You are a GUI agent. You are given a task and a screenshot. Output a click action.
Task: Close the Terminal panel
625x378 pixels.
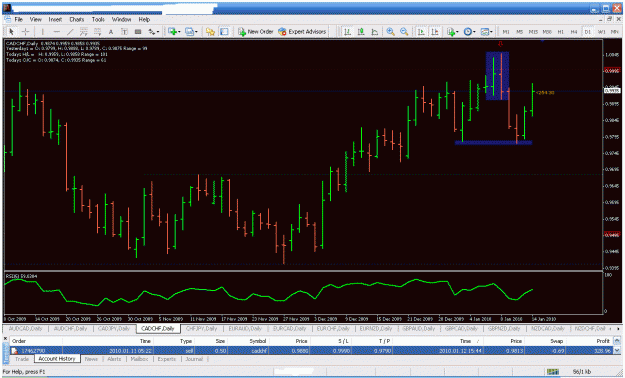(6, 339)
